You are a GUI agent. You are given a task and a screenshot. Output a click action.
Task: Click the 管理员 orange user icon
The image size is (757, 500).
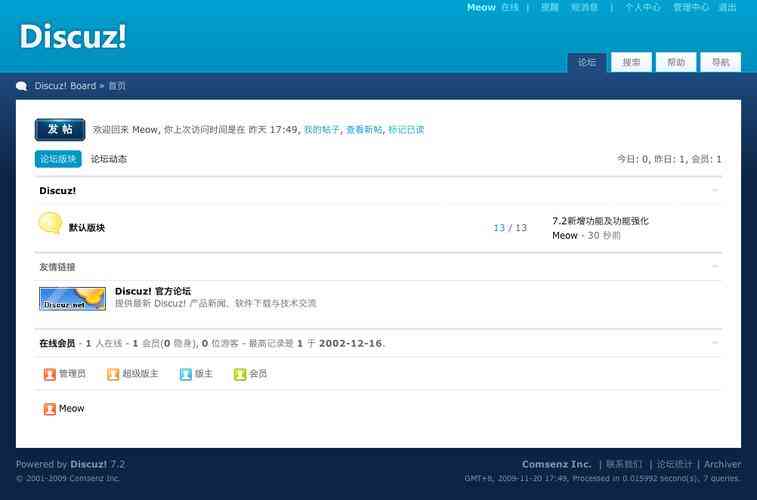tap(49, 374)
